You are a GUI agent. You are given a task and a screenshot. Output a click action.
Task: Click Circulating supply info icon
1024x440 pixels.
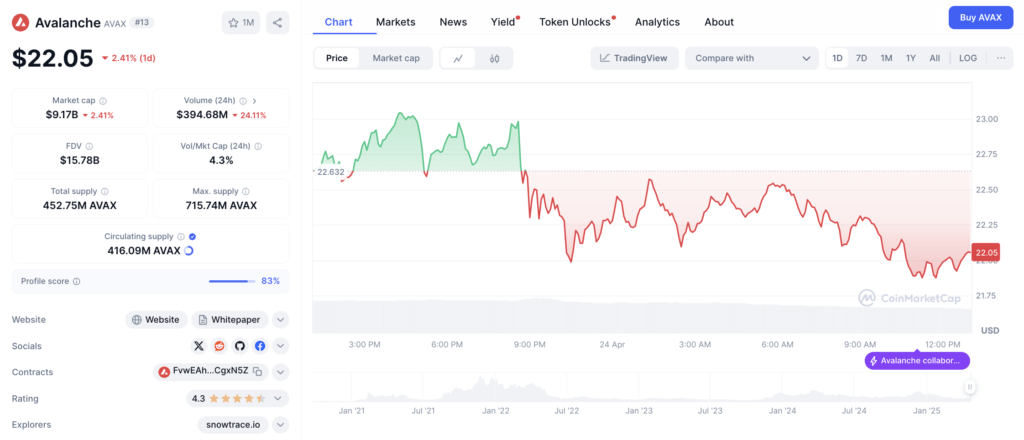click(x=181, y=237)
